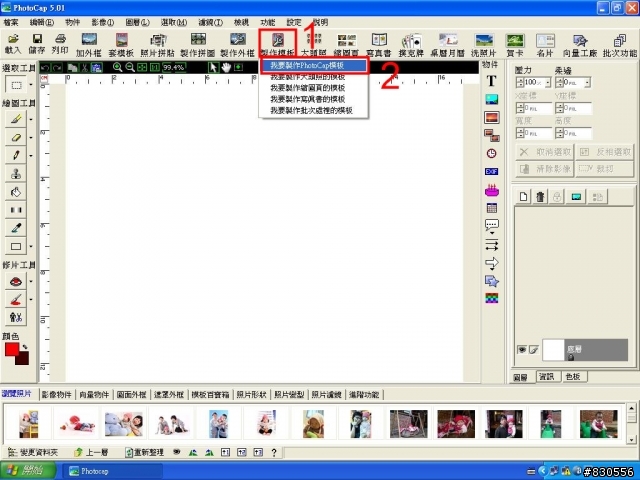The width and height of the screenshot is (640, 480).
Task: Click the 載入 (load) toolbar icon
Action: tap(13, 44)
